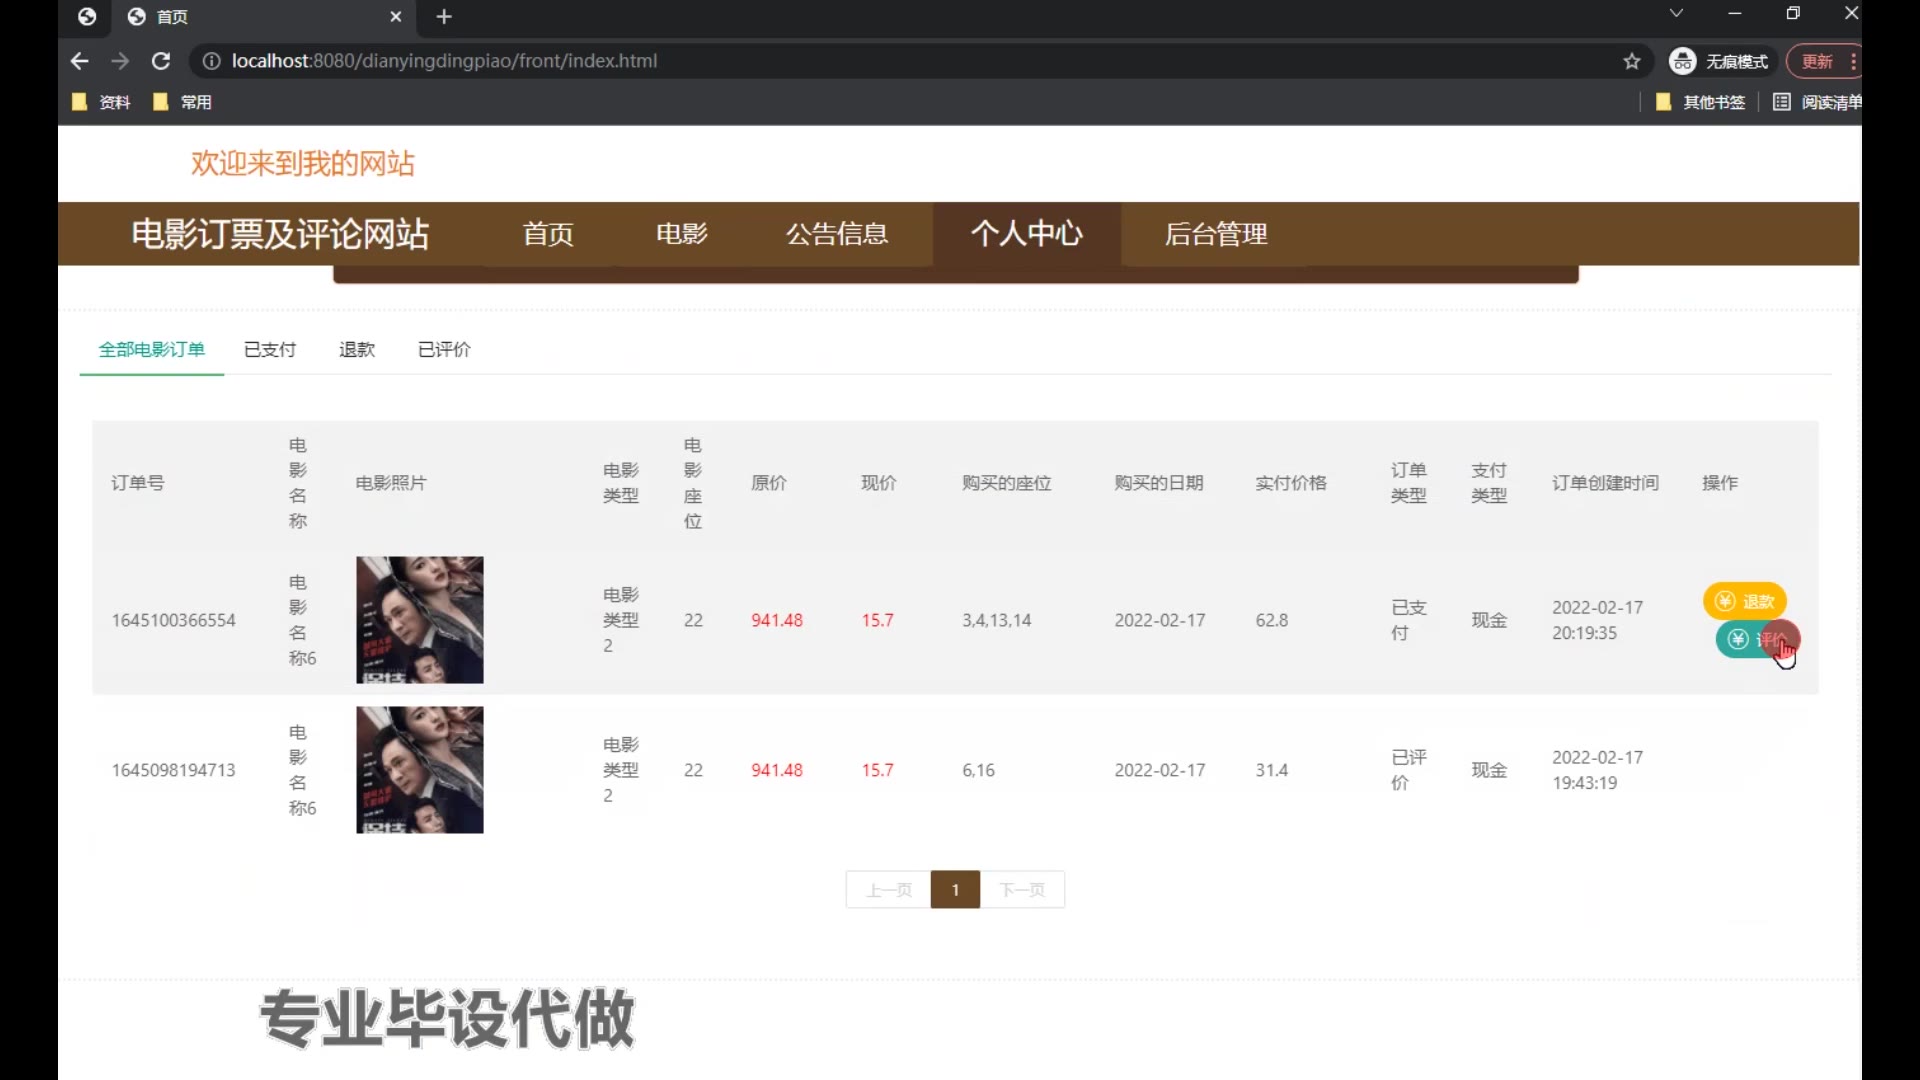Open a new browser tab
1920x1080 pixels.
(444, 17)
